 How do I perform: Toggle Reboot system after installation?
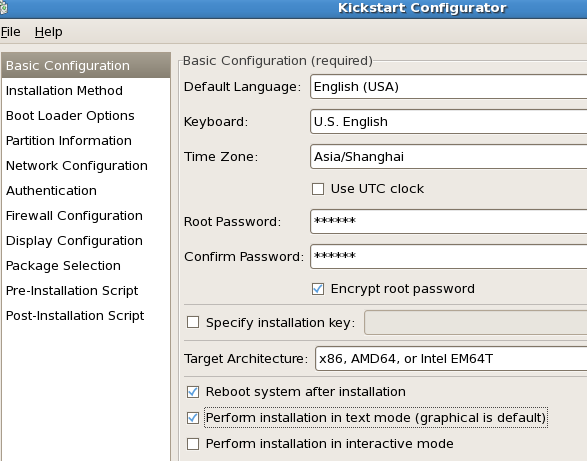pos(193,392)
